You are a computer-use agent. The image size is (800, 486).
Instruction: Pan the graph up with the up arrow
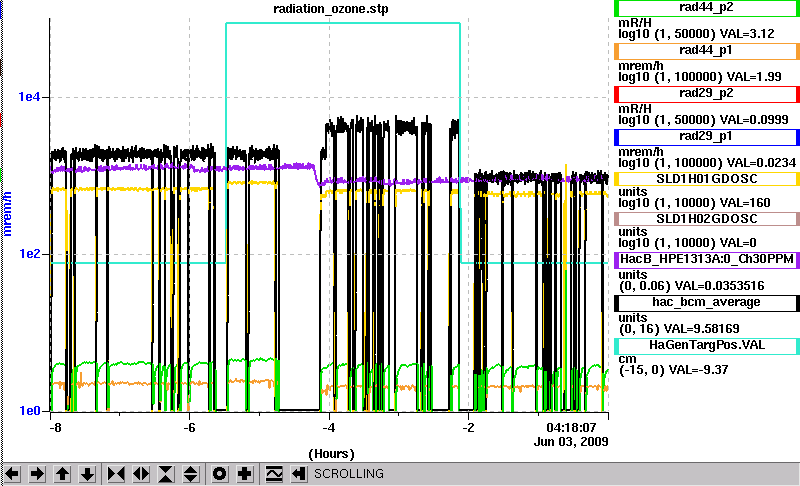[62, 474]
